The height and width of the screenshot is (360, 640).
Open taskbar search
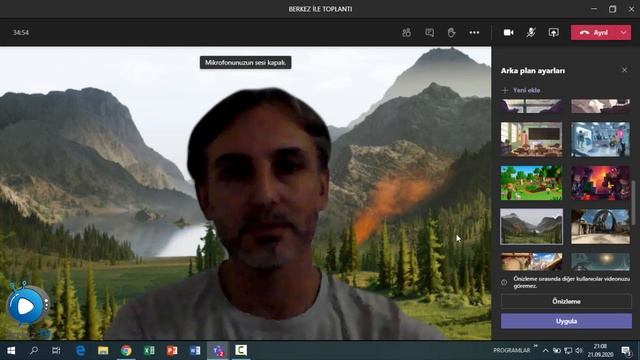coord(34,351)
